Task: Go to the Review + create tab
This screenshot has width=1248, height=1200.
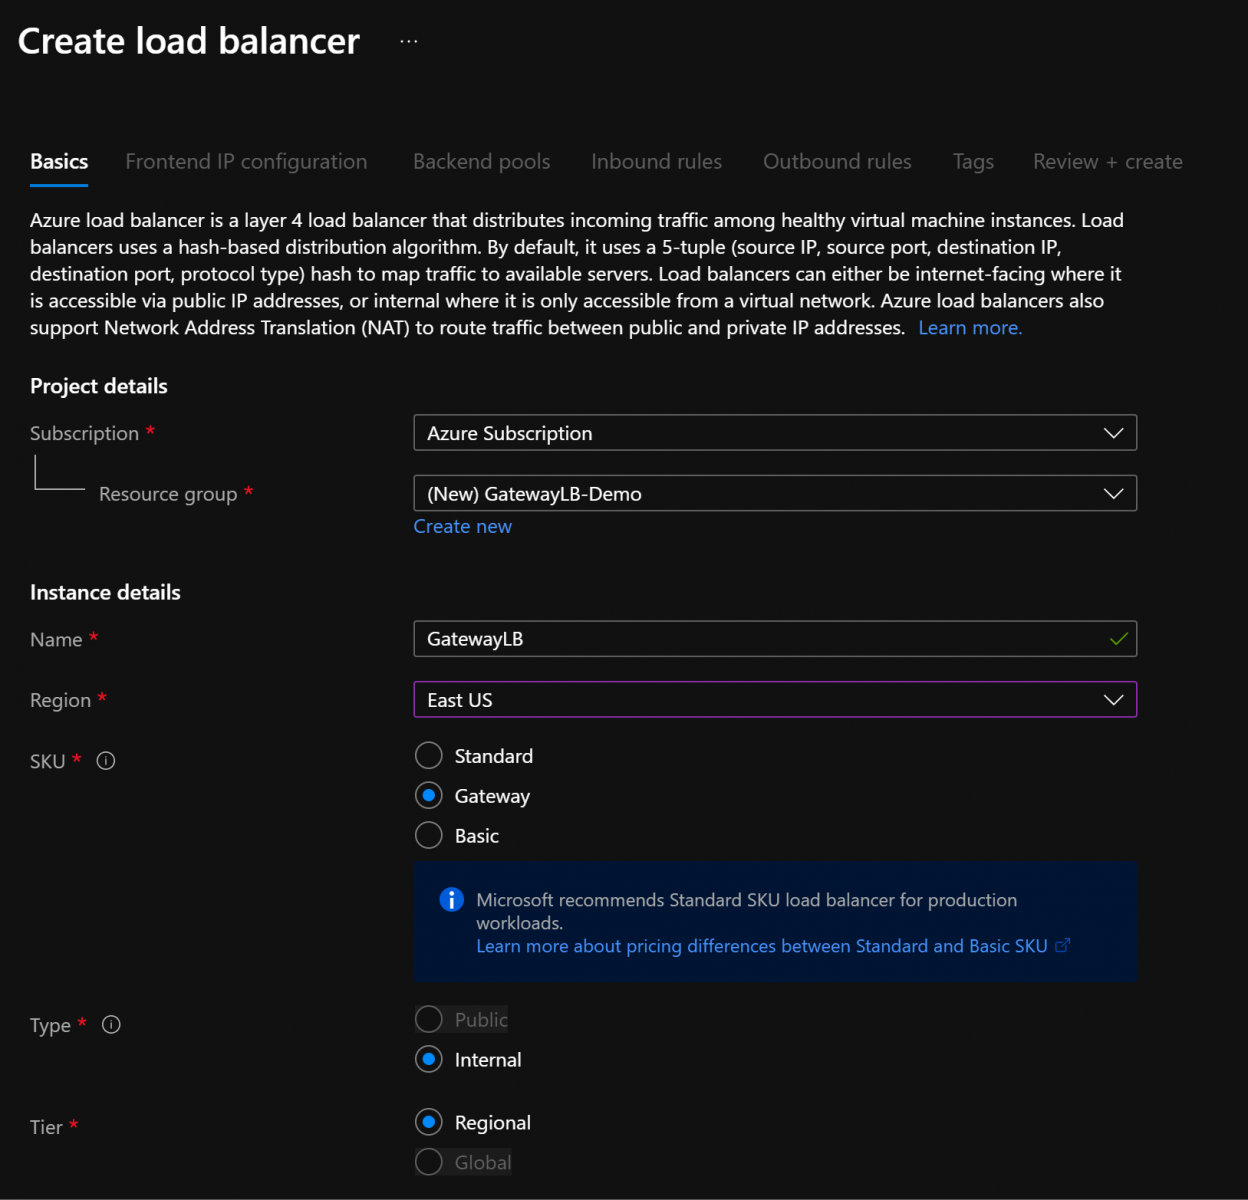Action: 1107,162
